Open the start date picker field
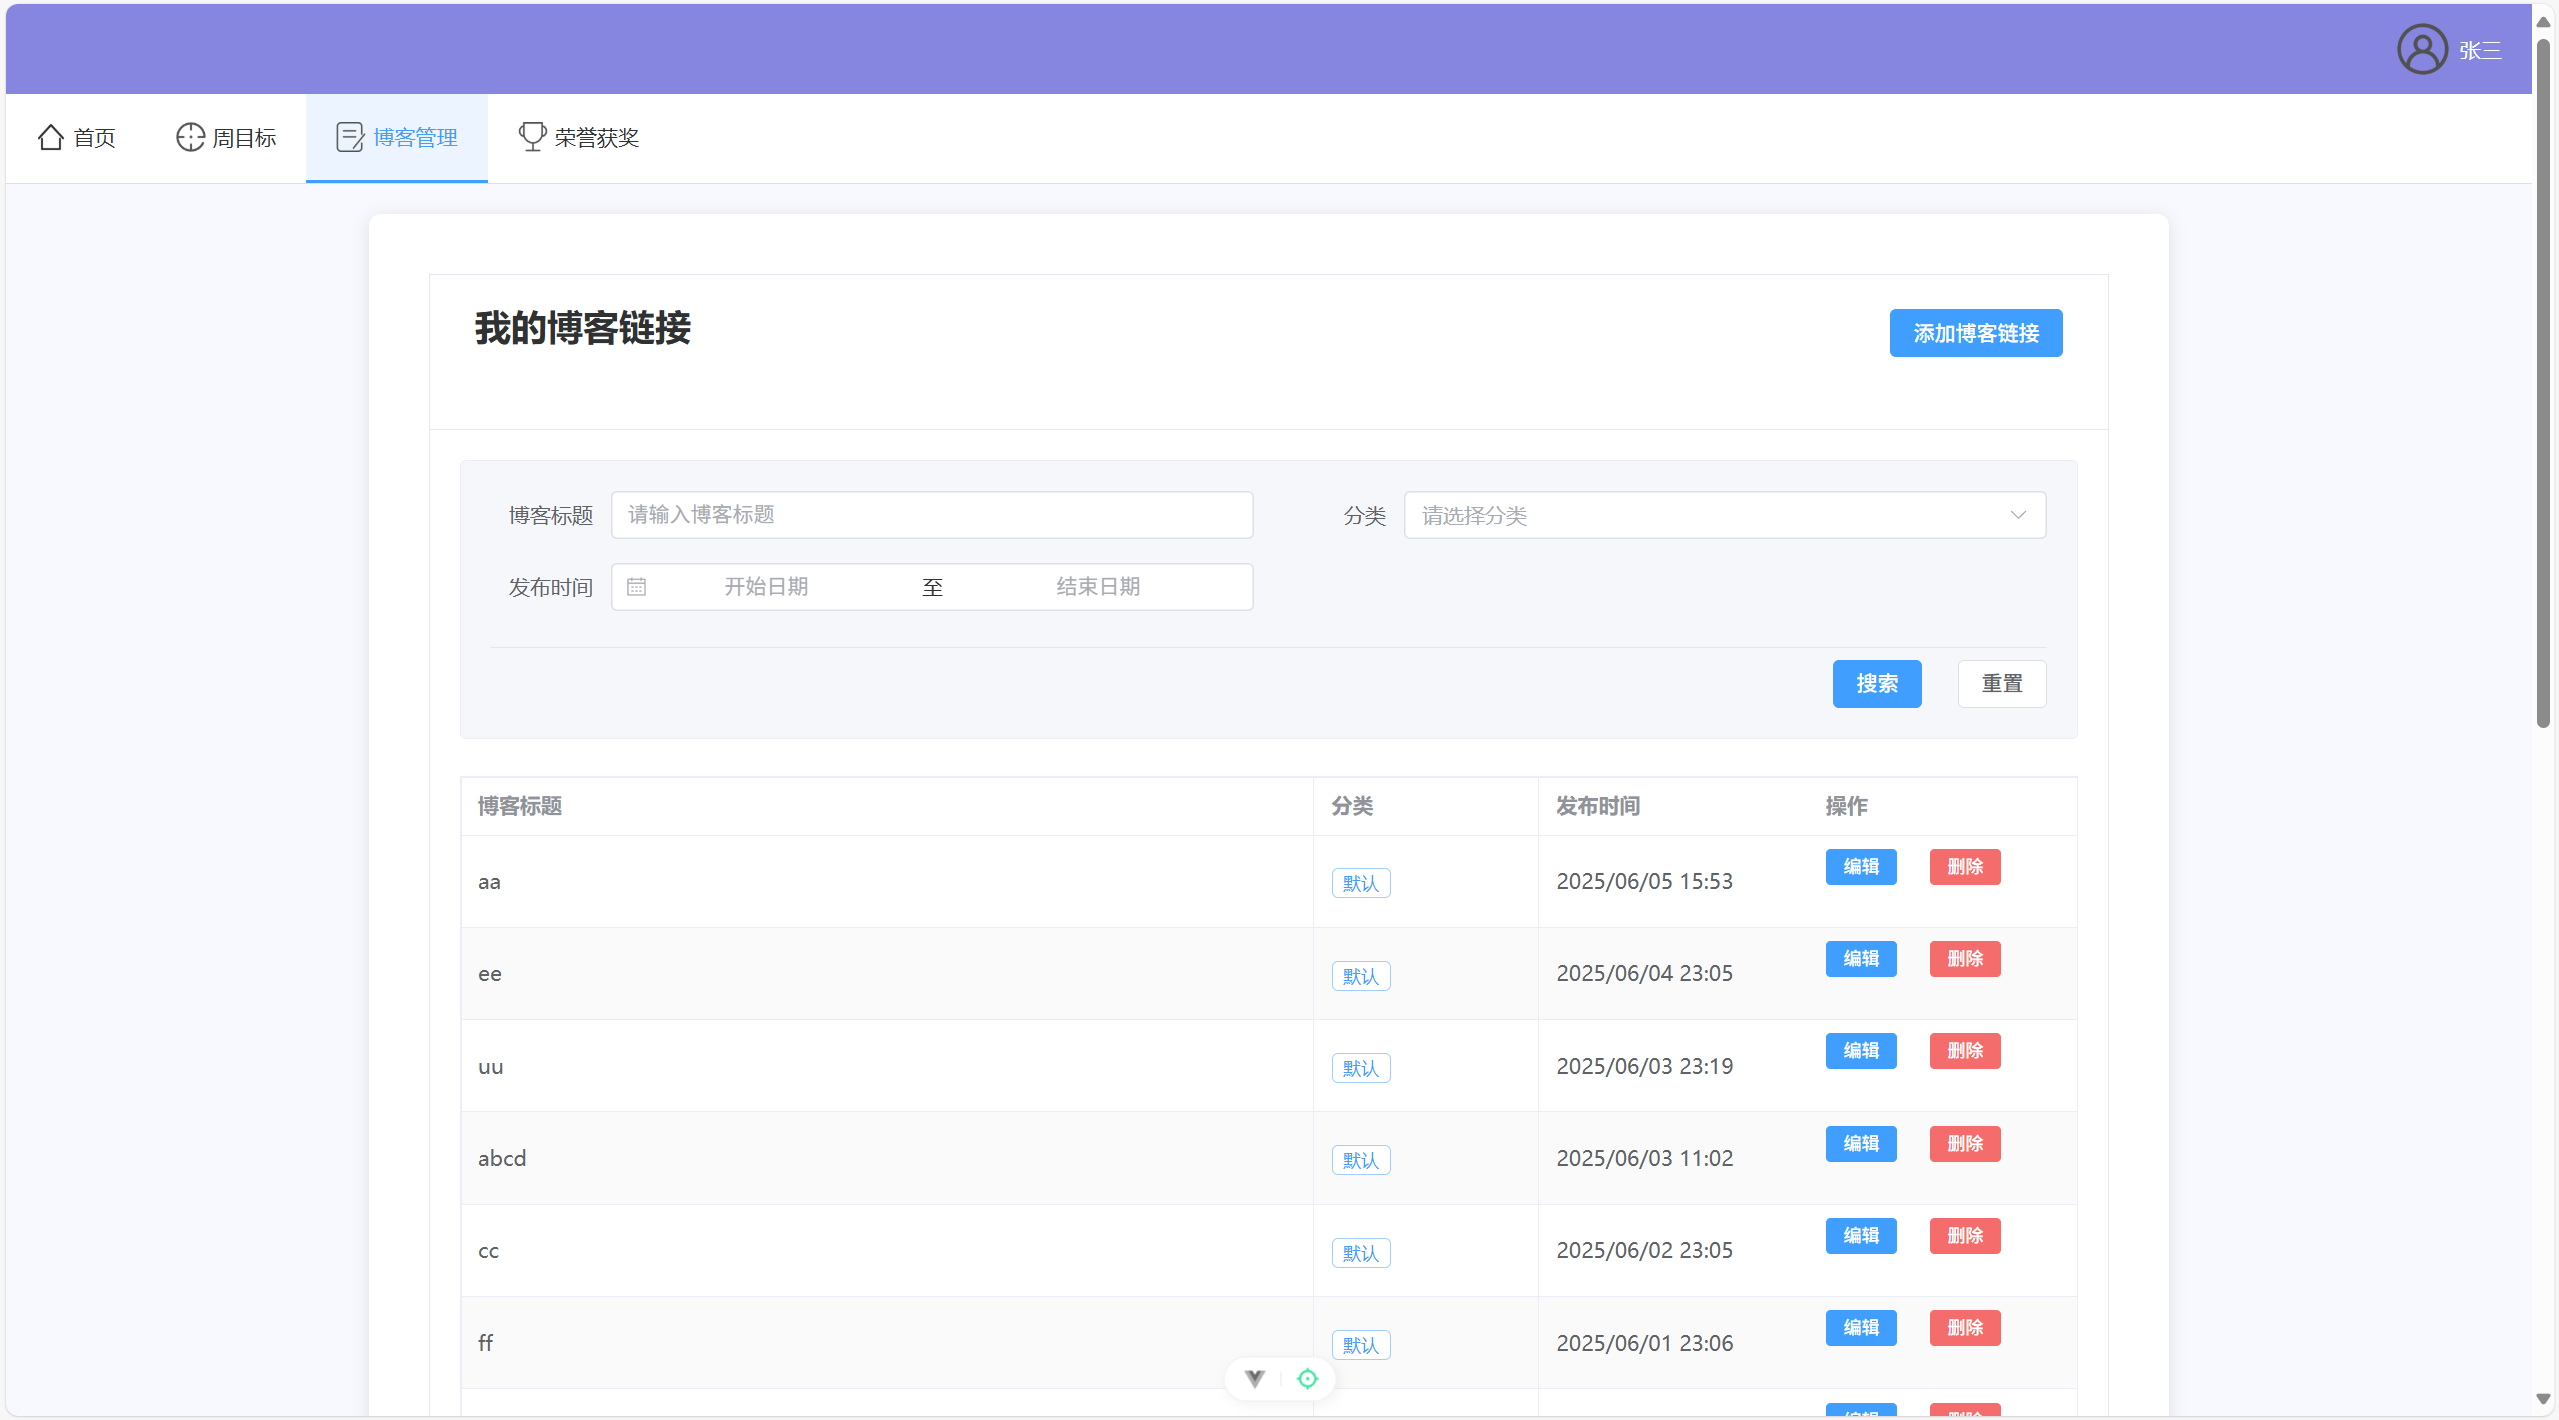Viewport: 2559px width, 1420px height. coord(766,587)
